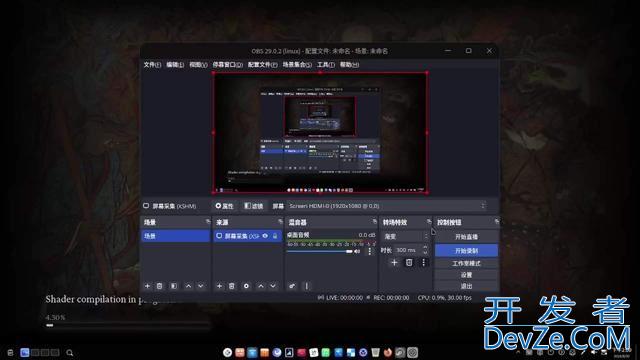Open mixer panel layout menu icon
The image size is (640, 360).
pyautogui.click(x=307, y=286)
